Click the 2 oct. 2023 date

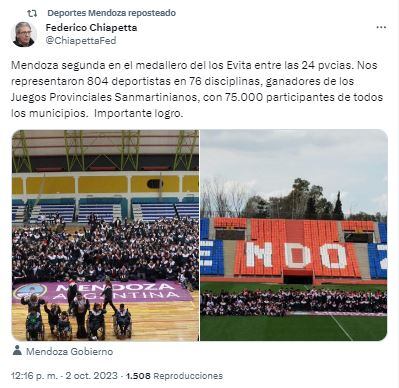(x=92, y=376)
